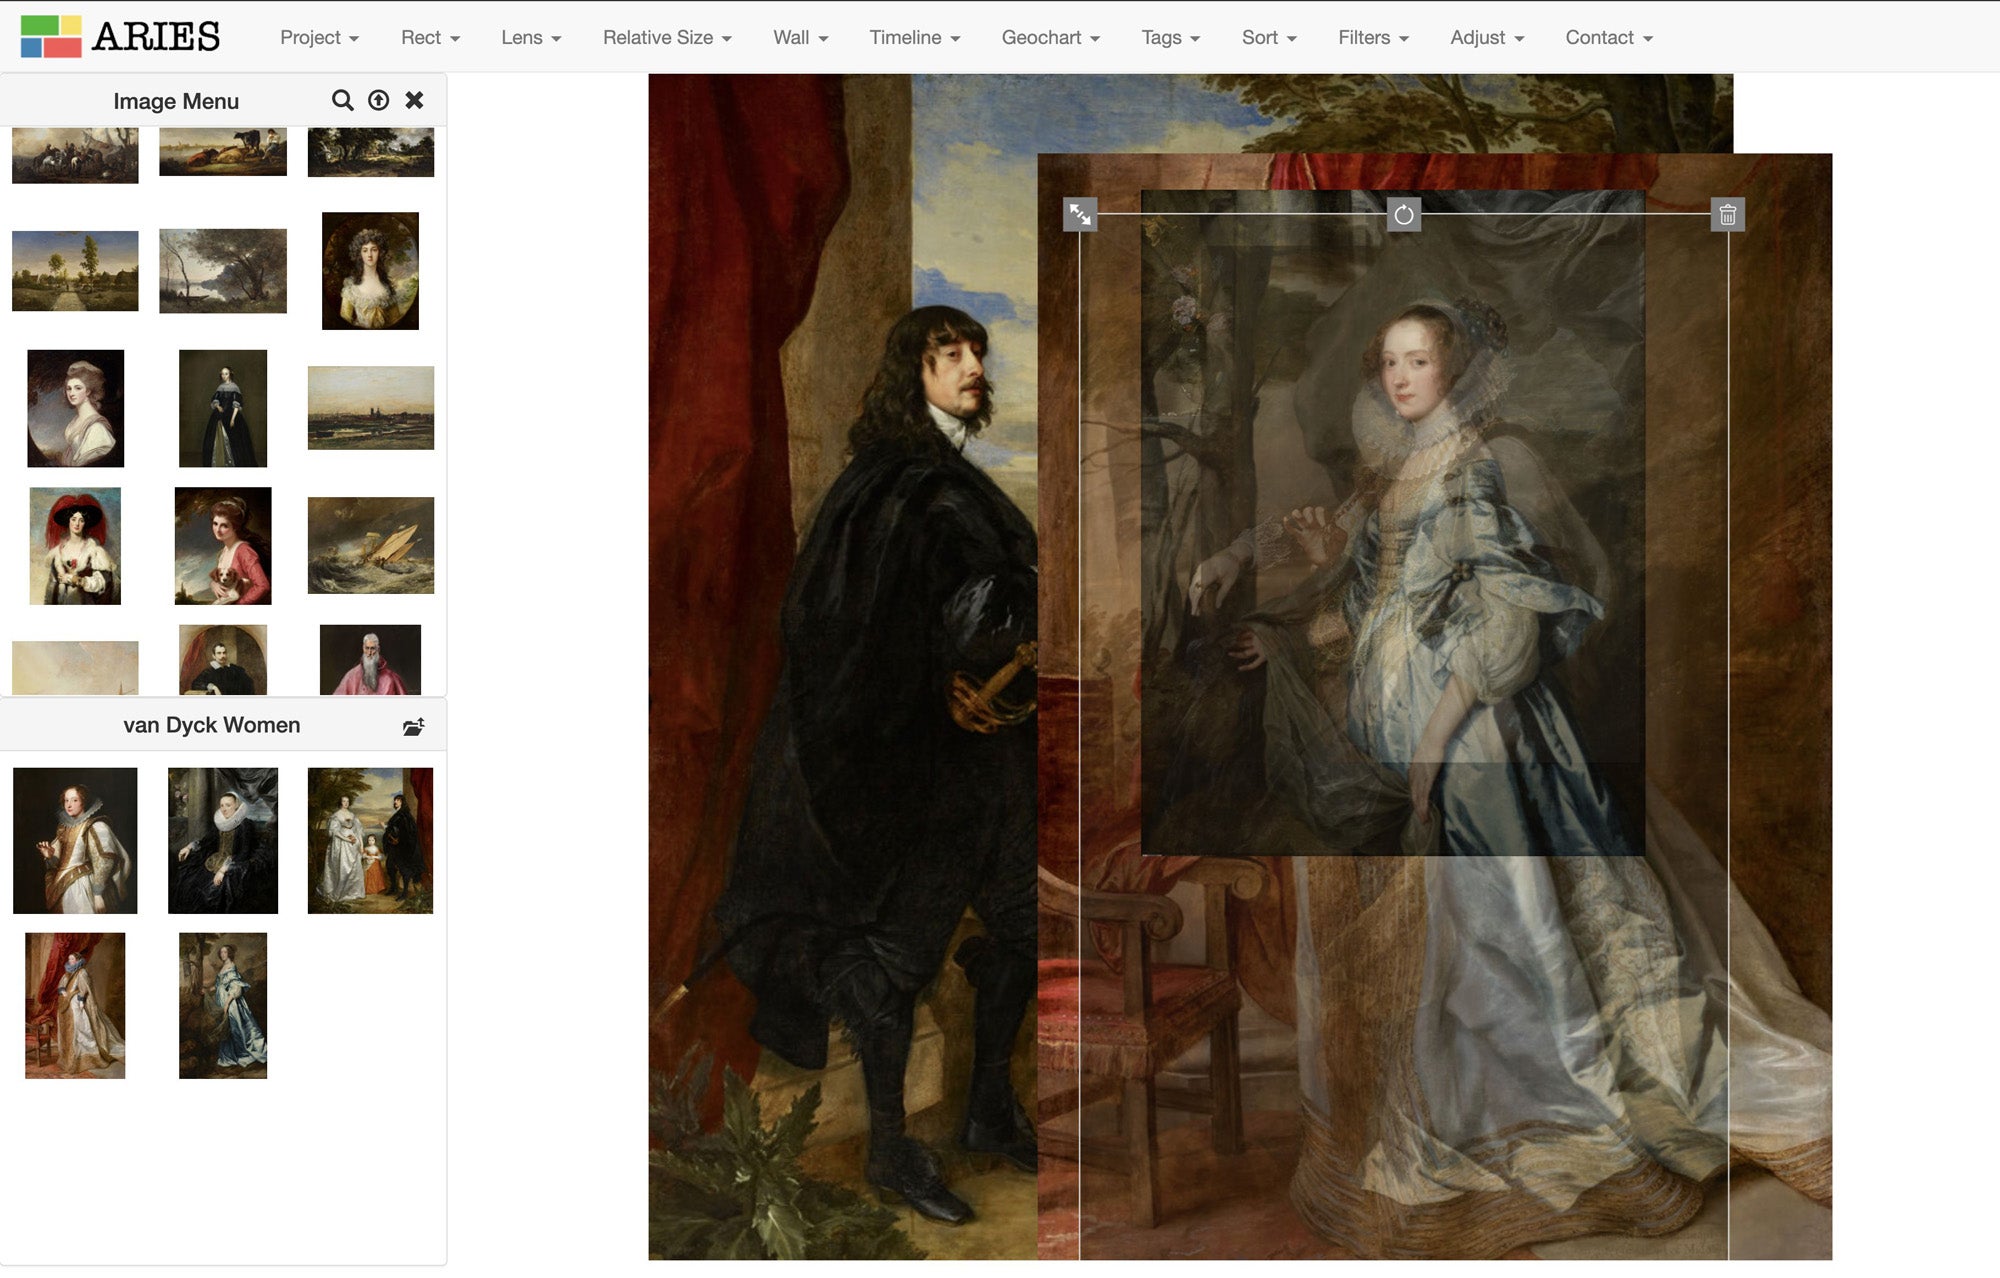Select van Dyck seated woman with white ruff
Viewport: 2000px width, 1278px height.
pyautogui.click(x=223, y=841)
